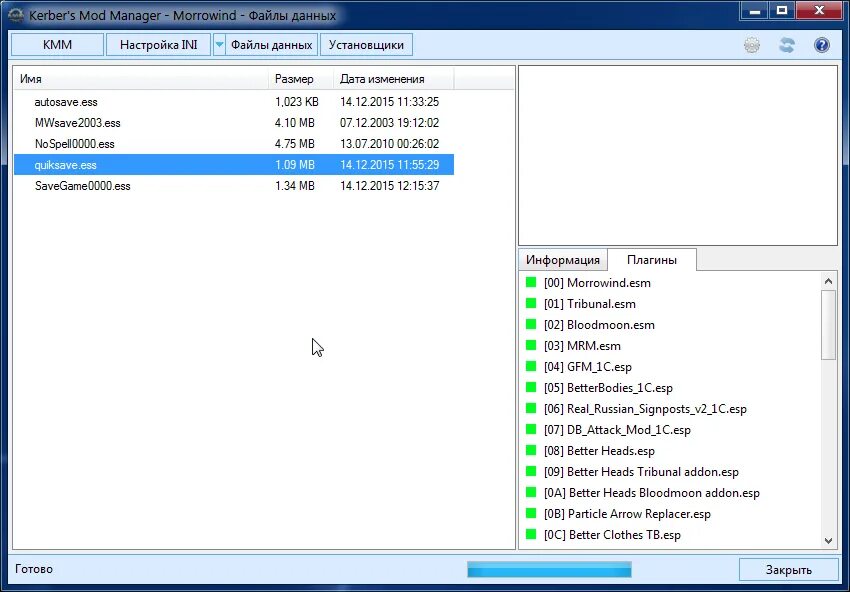The height and width of the screenshot is (592, 850).
Task: Select plugin [00] Morrowind.esm
Action: click(x=597, y=282)
